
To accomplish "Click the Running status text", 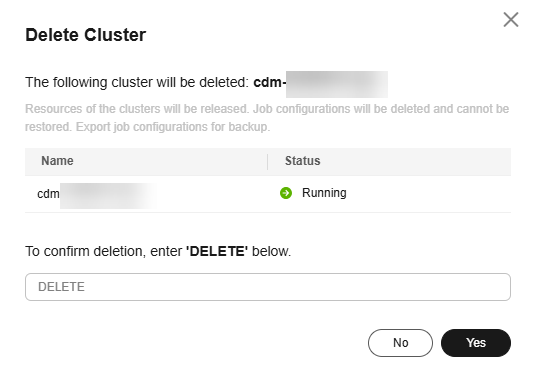I will click(324, 193).
